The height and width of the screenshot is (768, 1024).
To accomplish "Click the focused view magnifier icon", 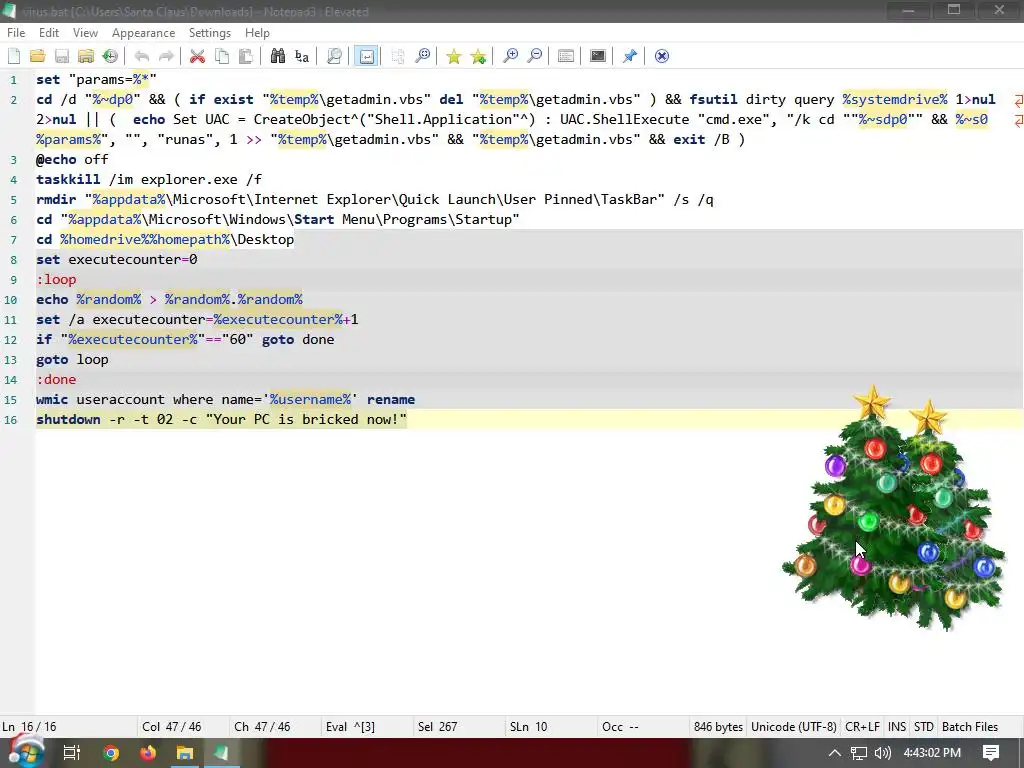I will [423, 56].
